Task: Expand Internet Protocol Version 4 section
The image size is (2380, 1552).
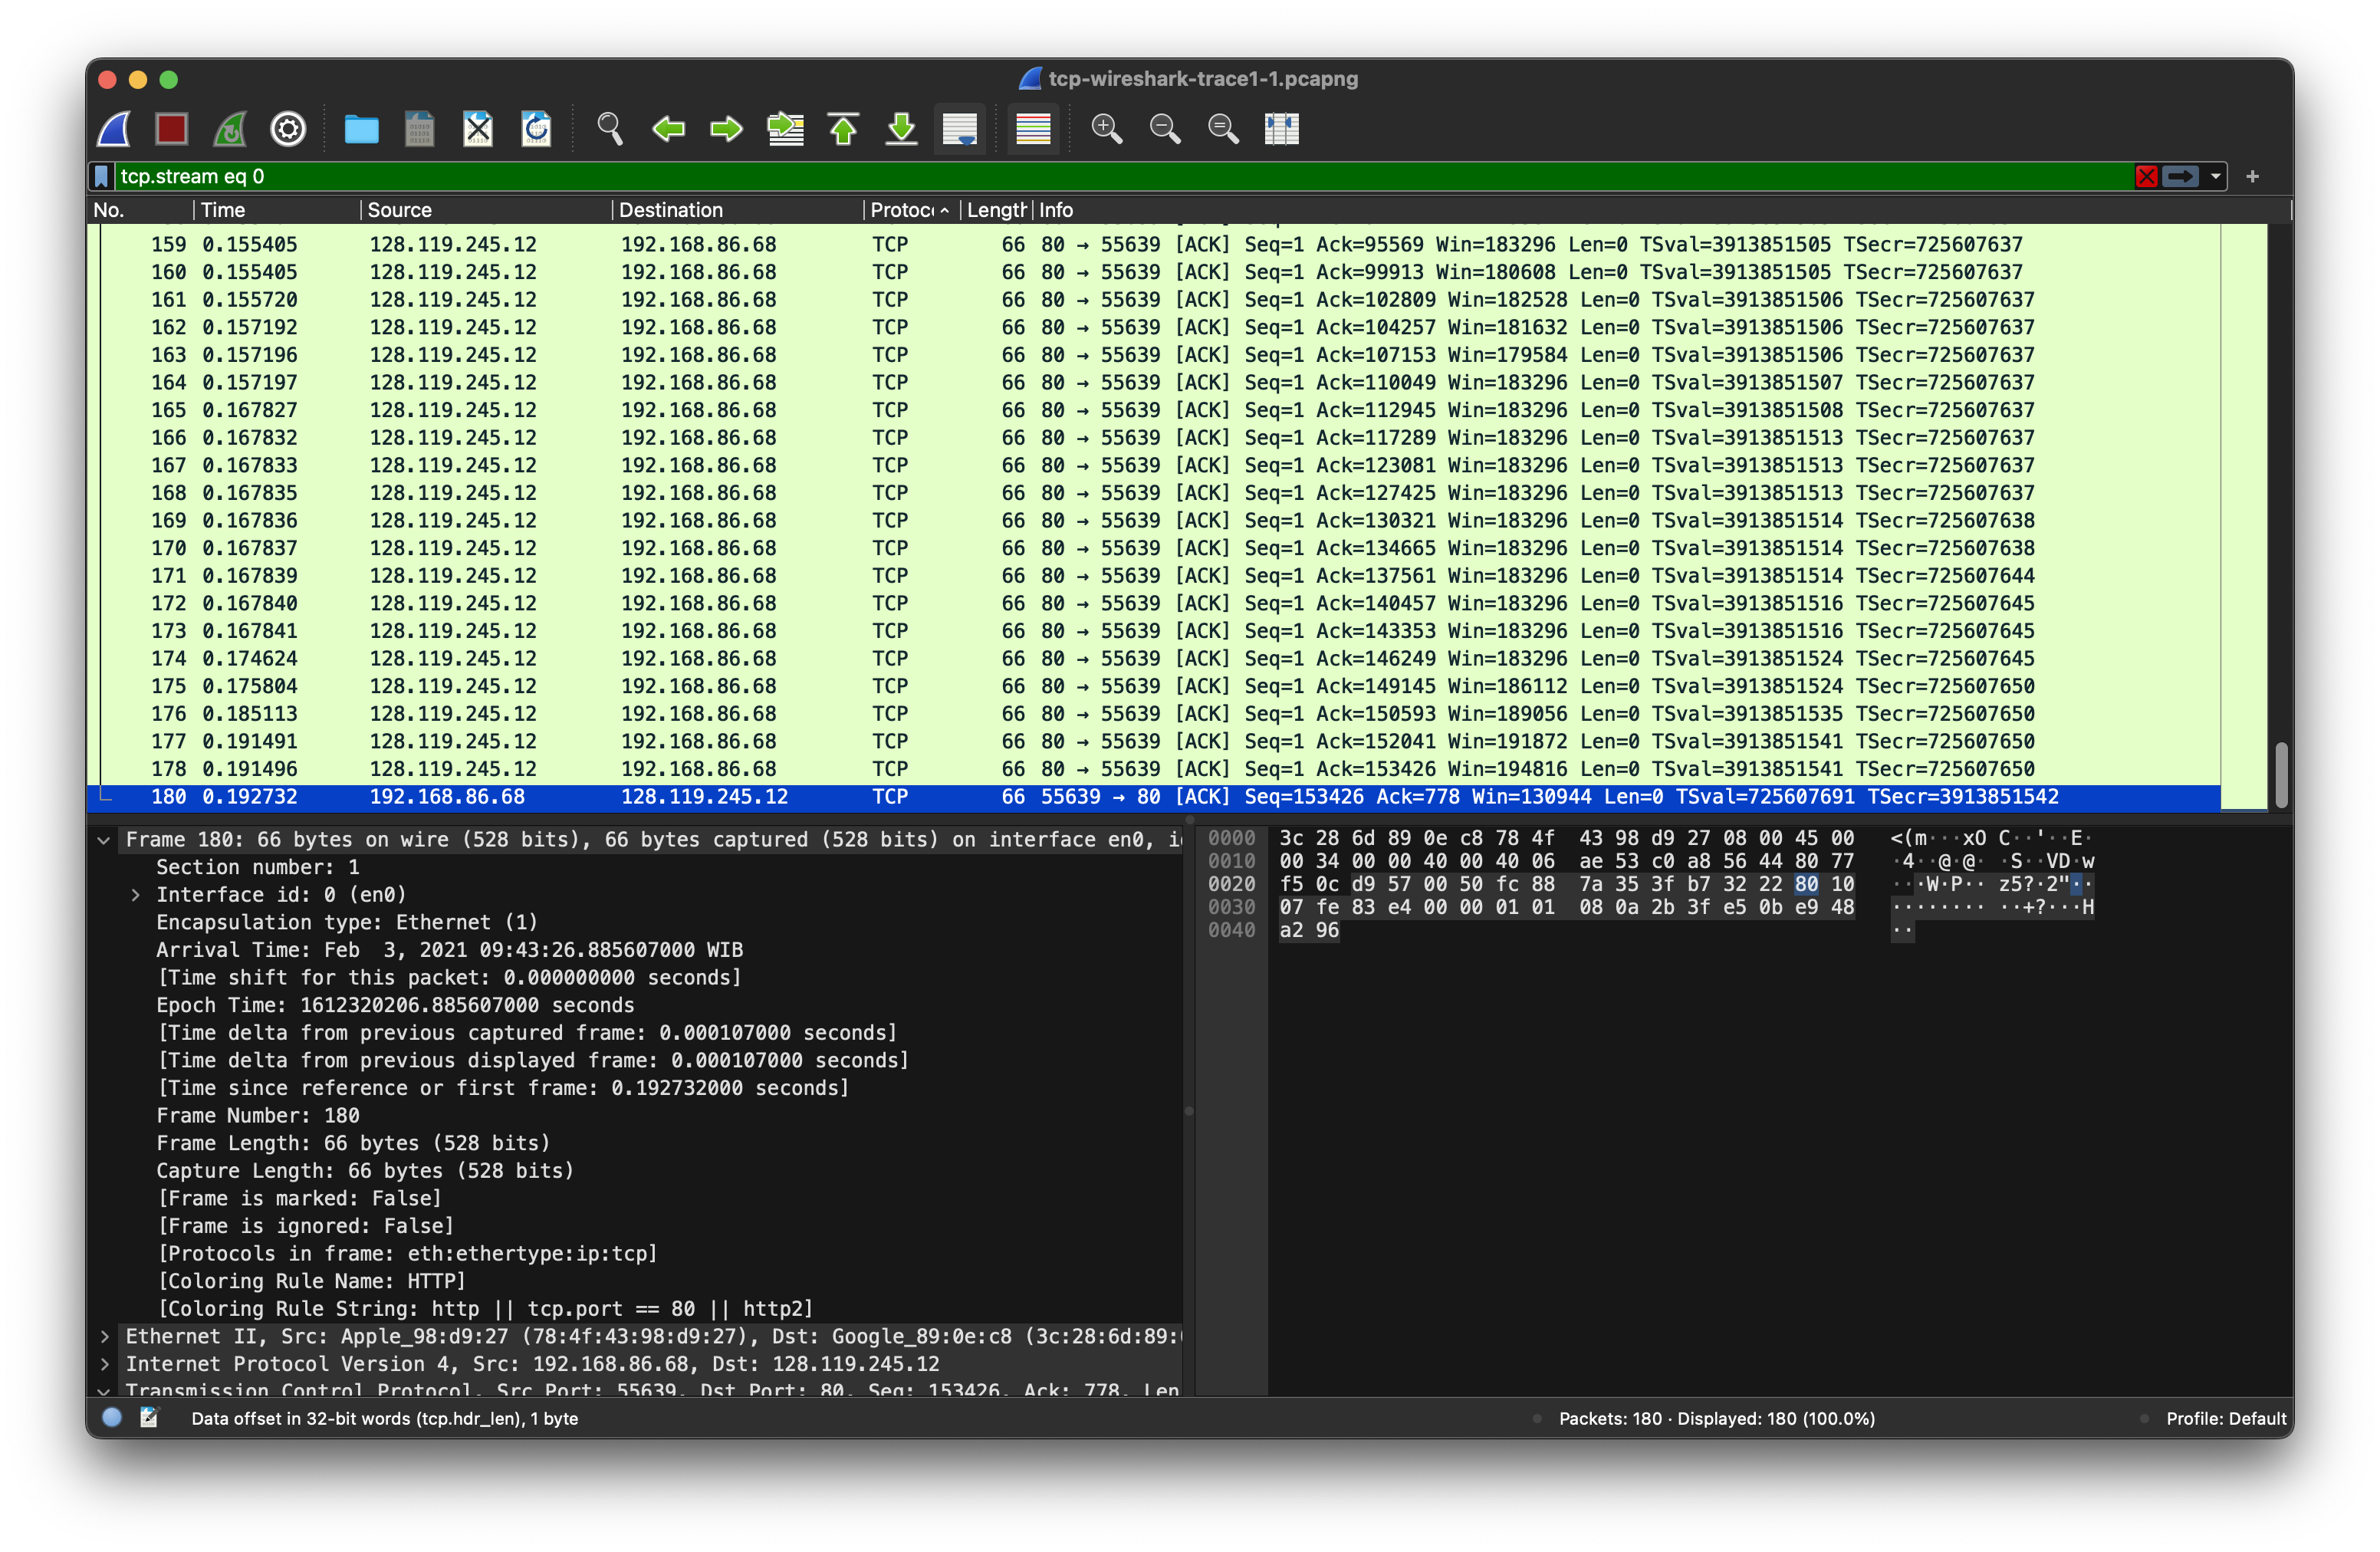Action: pos(104,1364)
